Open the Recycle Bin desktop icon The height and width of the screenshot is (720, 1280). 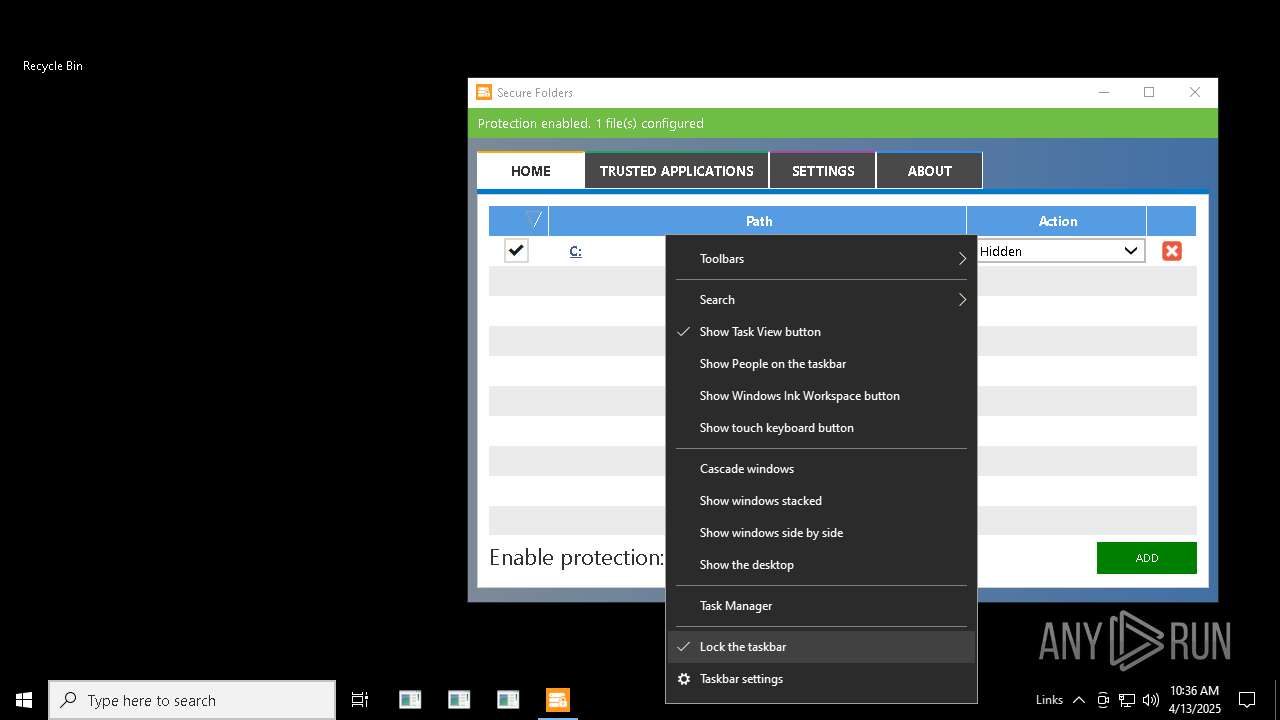click(53, 66)
